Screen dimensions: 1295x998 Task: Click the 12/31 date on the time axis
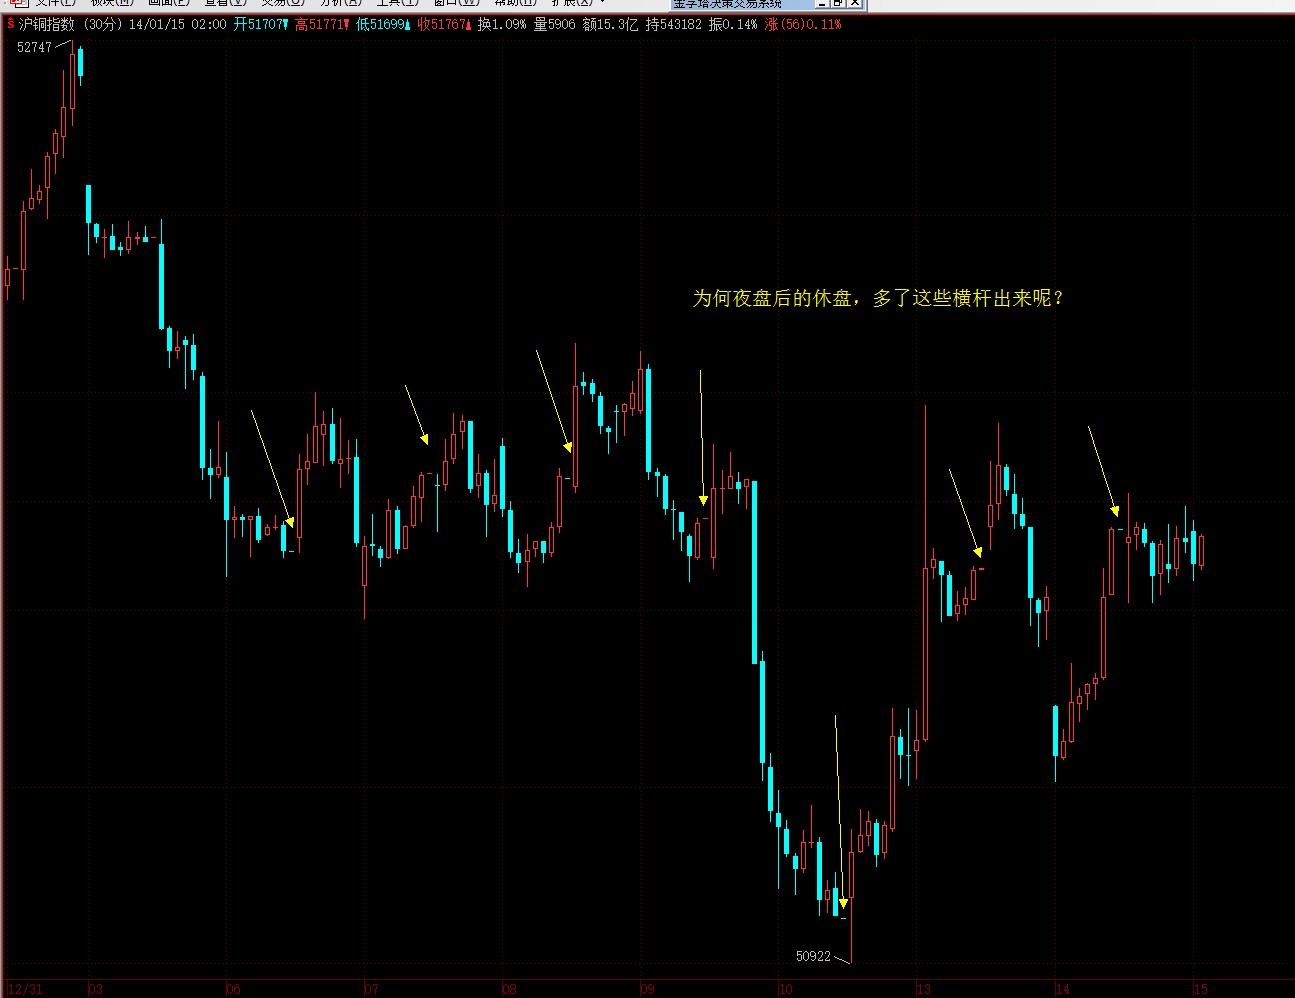(x=24, y=989)
